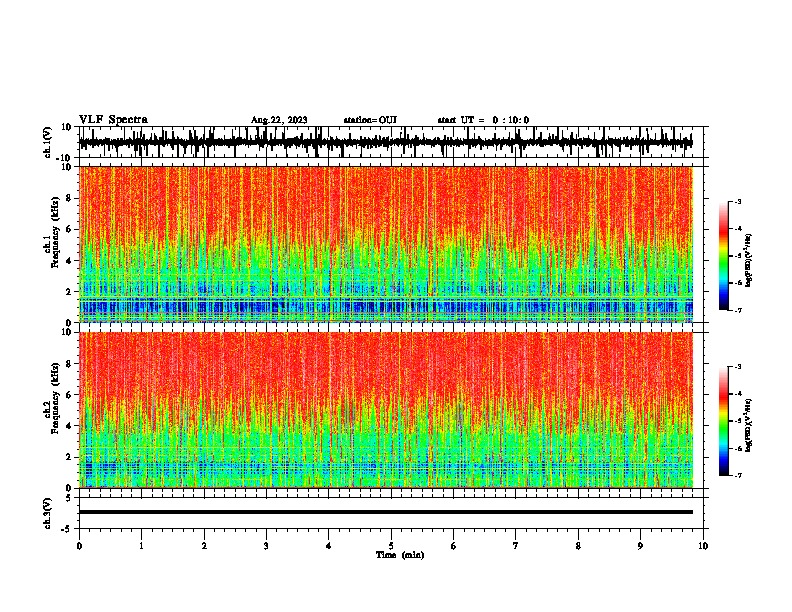This screenshot has width=792, height=612.
Task: Click the 'ch.3(V)' axis label
Action: 48,513
